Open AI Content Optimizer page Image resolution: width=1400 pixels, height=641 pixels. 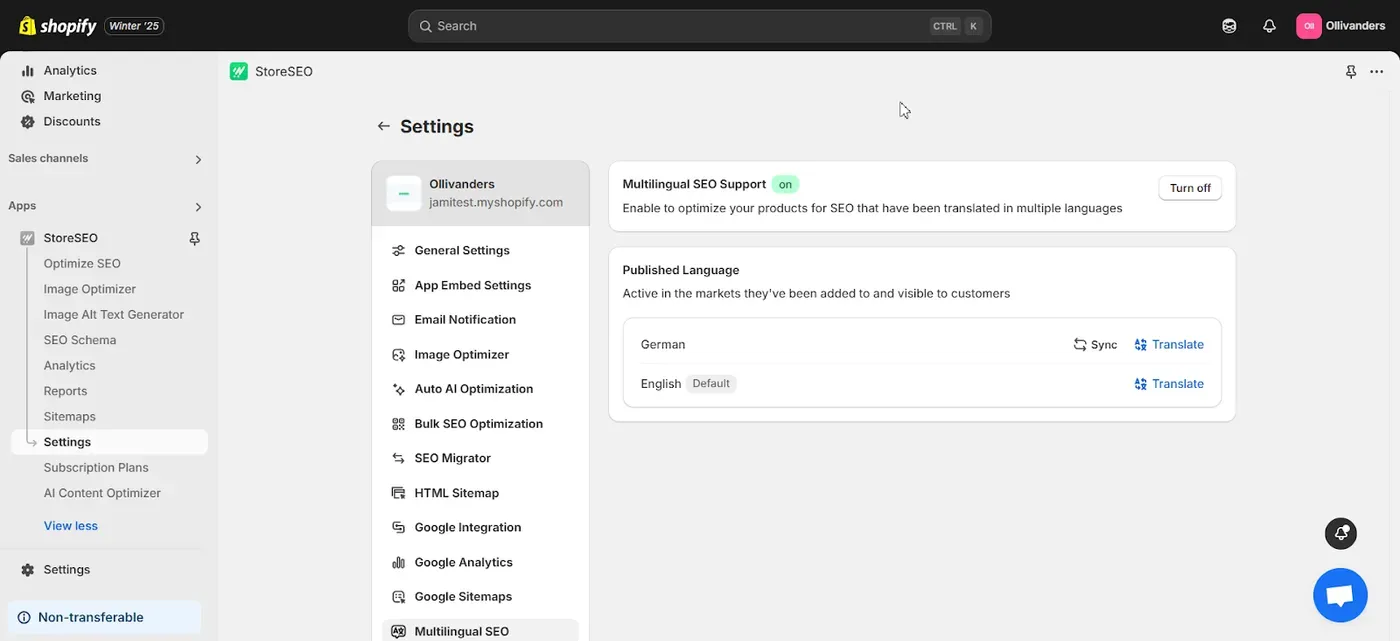point(102,493)
